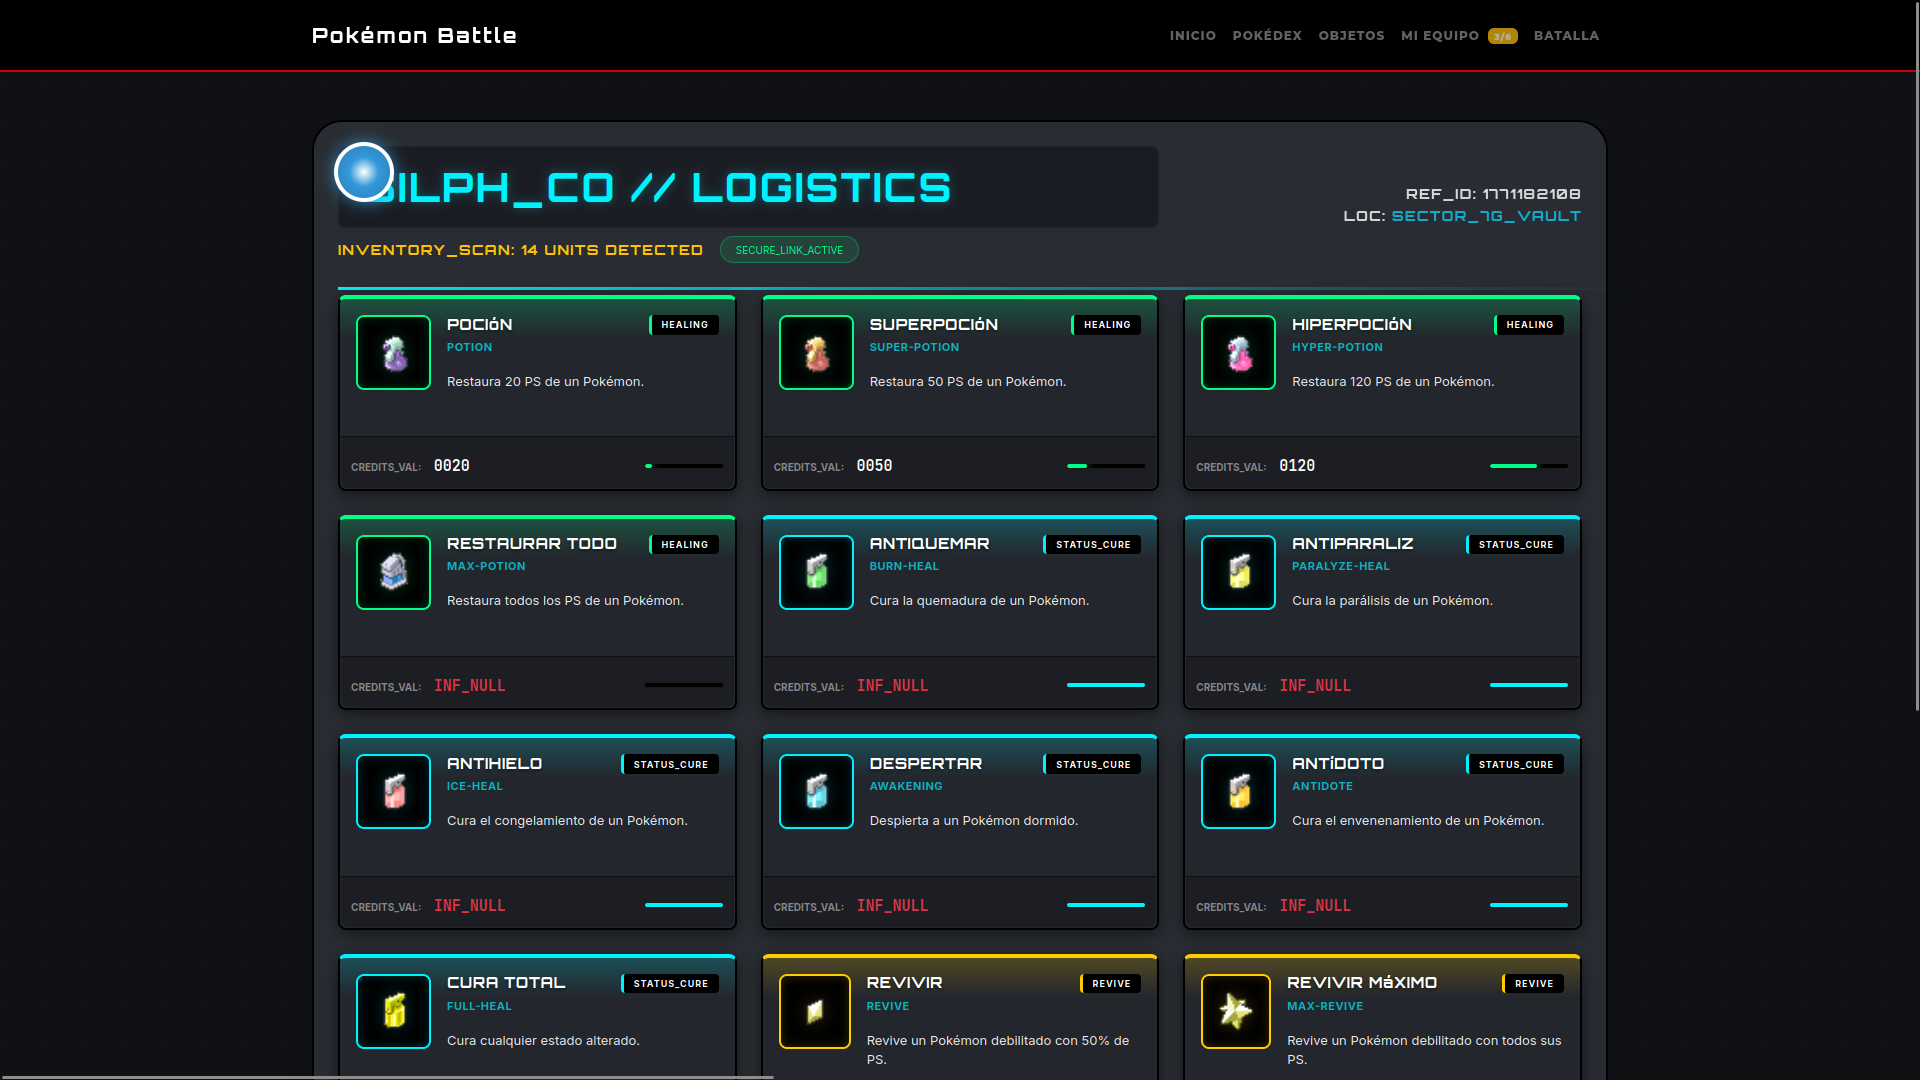The width and height of the screenshot is (1920, 1080).
Task: Click the Hiperpoción item icon
Action: (x=1238, y=353)
